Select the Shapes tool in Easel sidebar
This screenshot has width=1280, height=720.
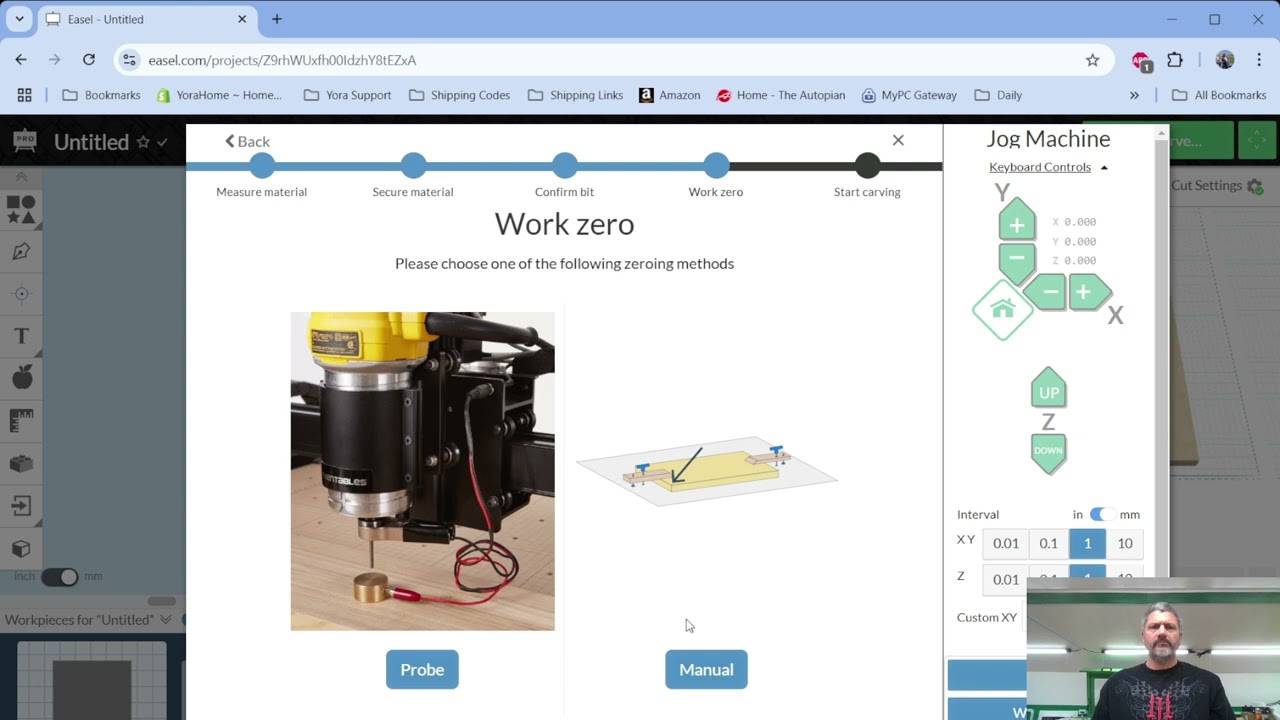pyautogui.click(x=21, y=209)
